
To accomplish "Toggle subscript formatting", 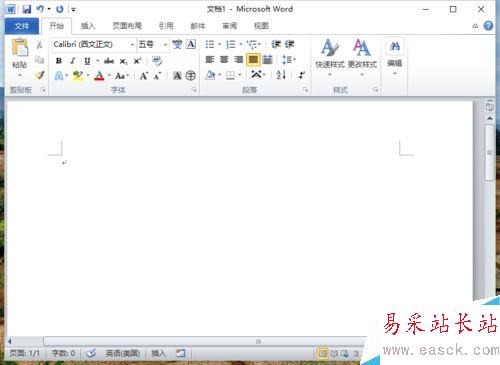I will (x=123, y=61).
